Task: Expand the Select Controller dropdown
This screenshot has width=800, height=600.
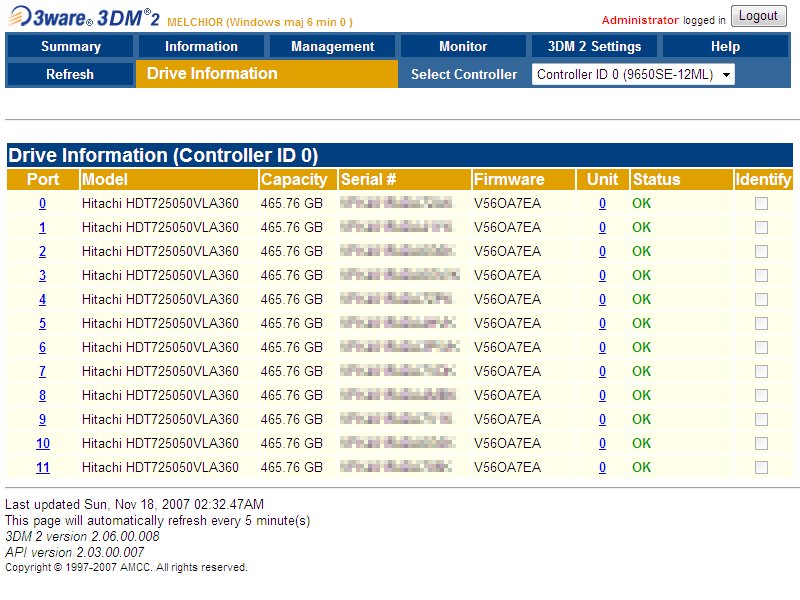Action: point(633,74)
